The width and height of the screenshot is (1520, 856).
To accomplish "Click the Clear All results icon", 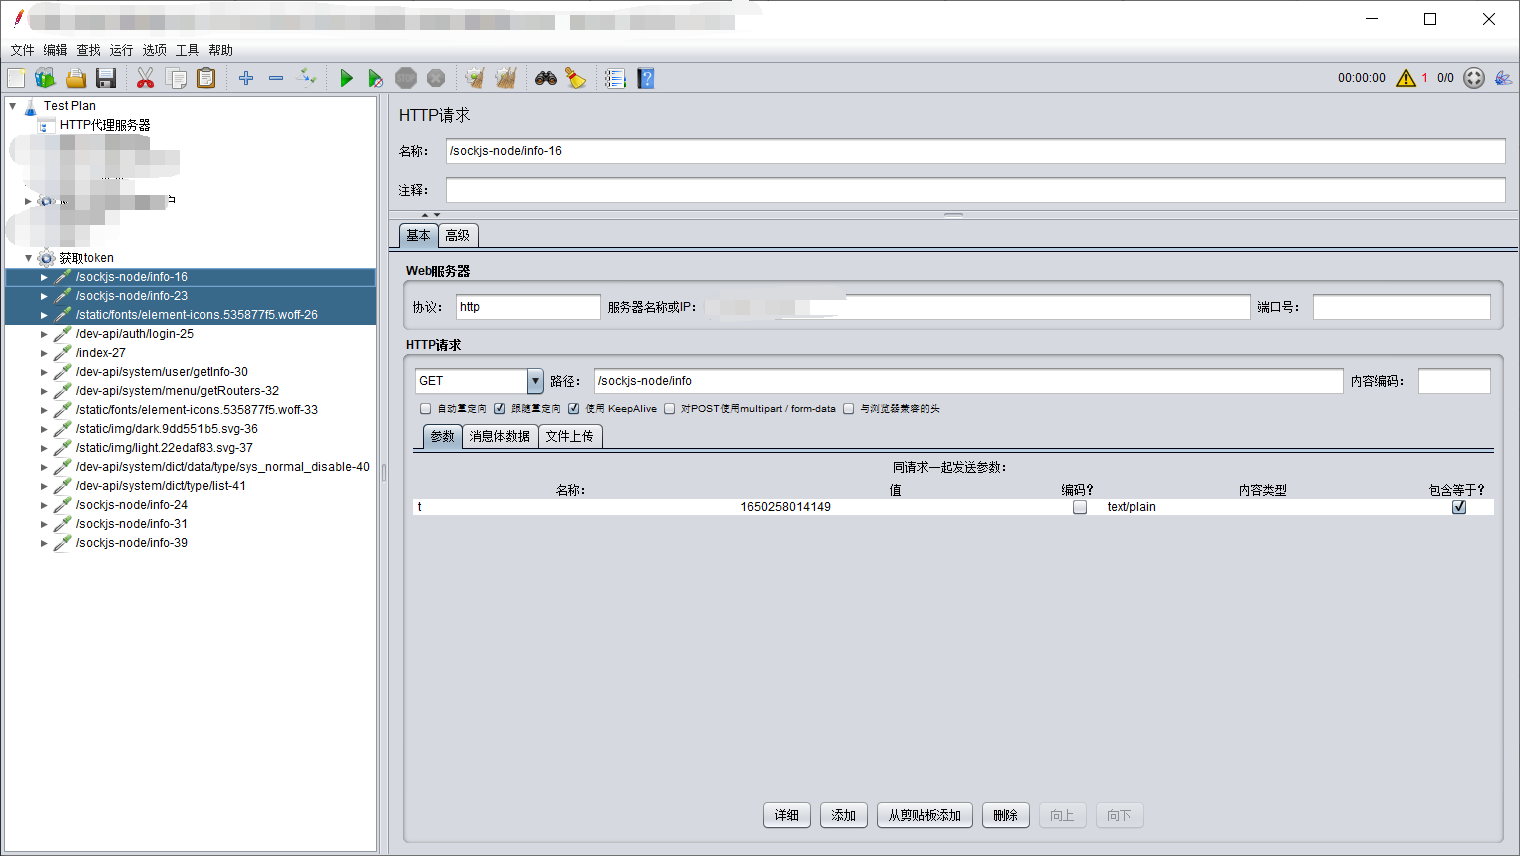I will 506,78.
